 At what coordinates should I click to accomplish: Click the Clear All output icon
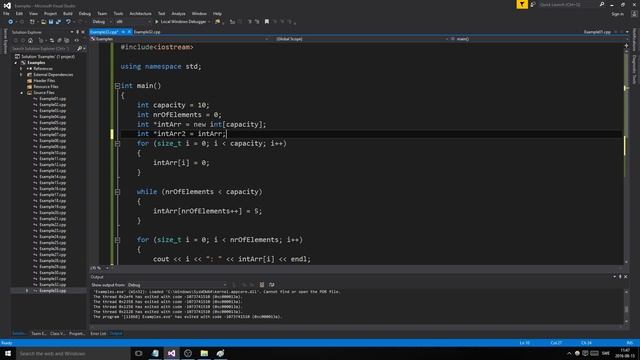[x=262, y=285]
